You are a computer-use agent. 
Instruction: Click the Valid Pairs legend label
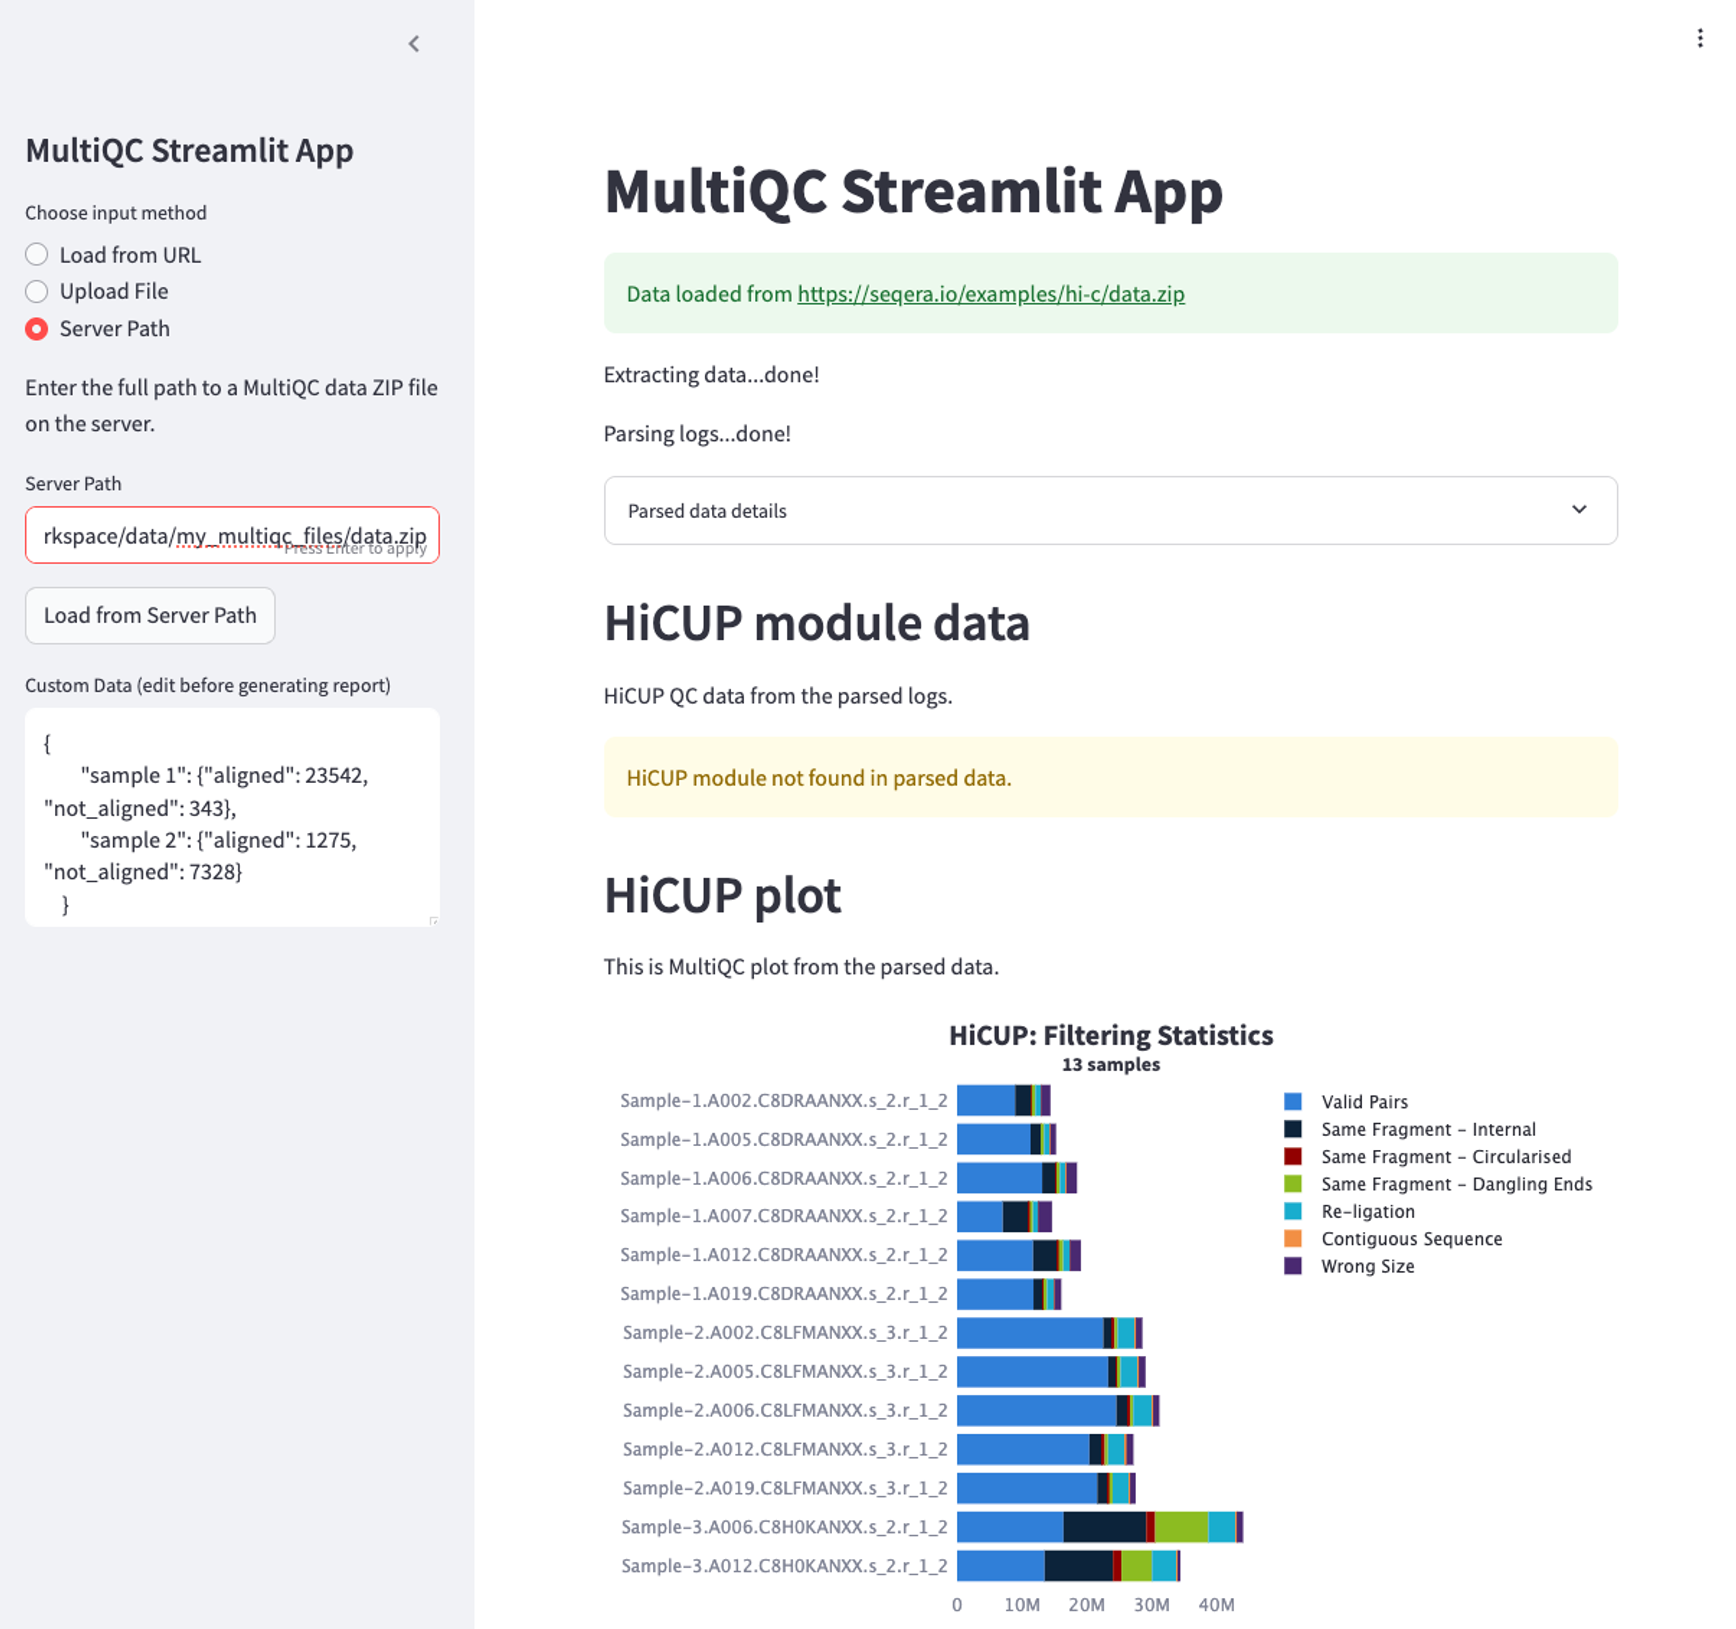coord(1365,1102)
